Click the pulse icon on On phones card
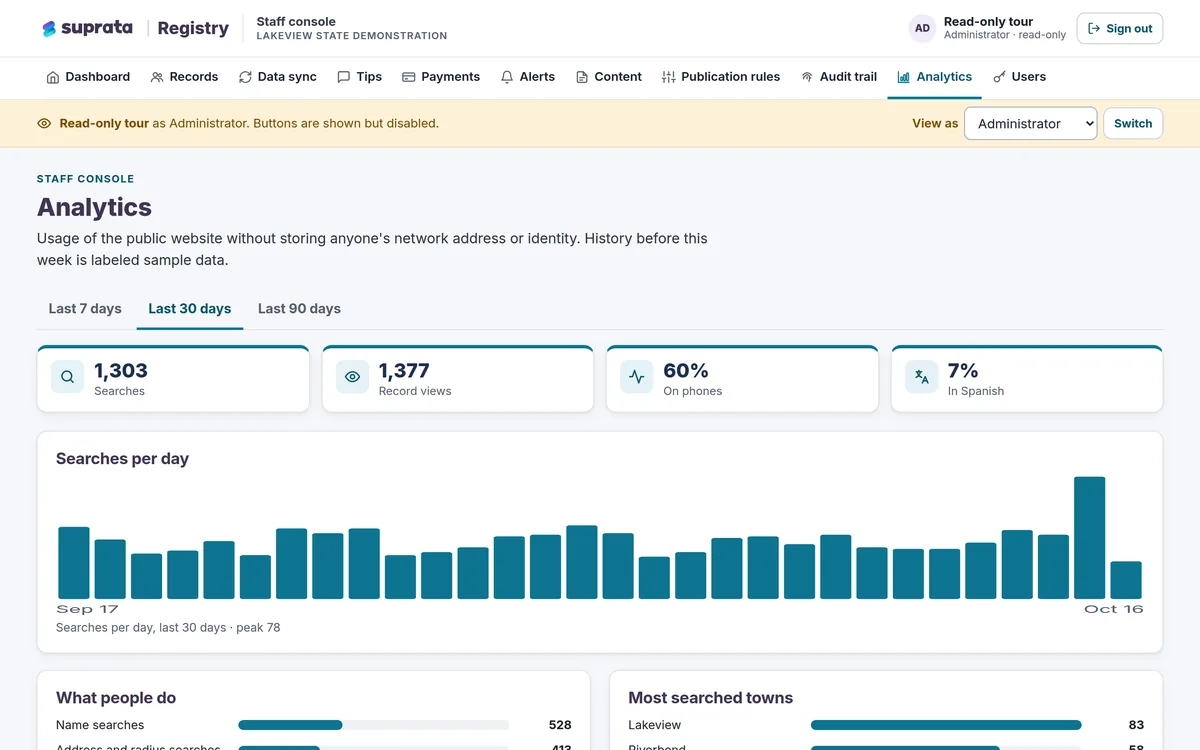This screenshot has height=750, width=1200. coord(637,377)
